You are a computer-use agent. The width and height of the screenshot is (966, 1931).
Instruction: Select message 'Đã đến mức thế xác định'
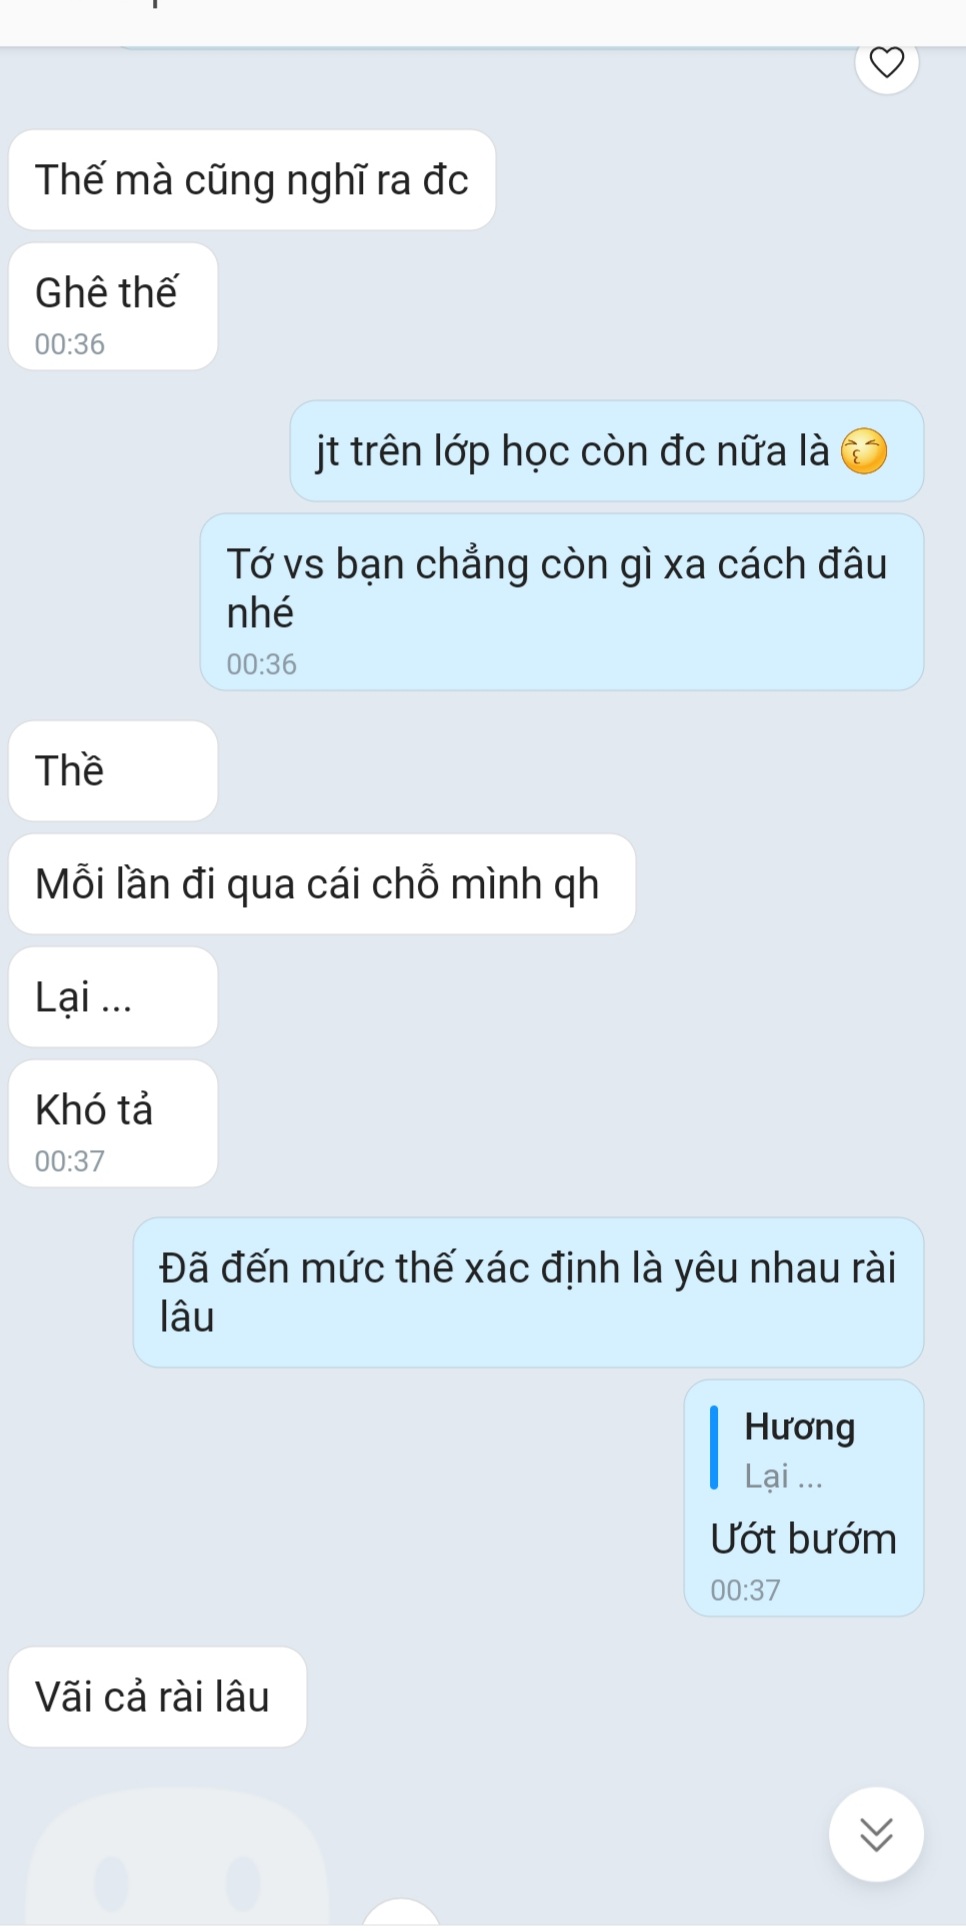pos(528,1292)
